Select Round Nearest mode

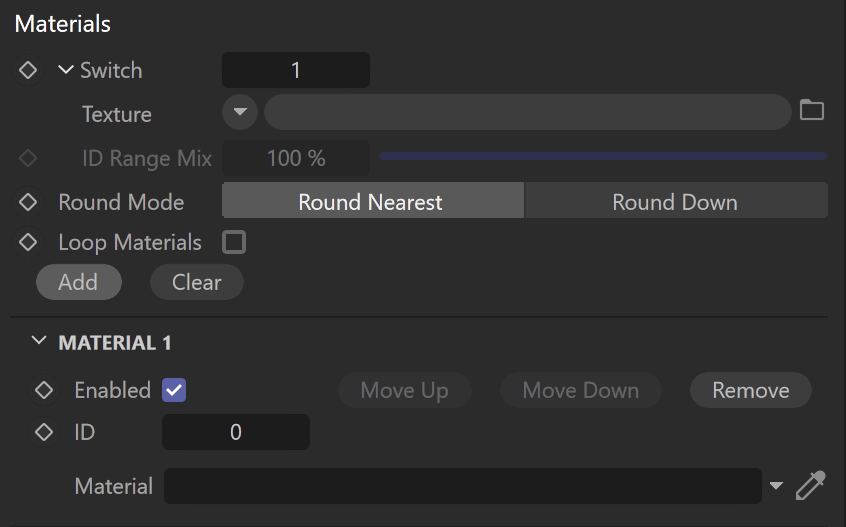[373, 202]
